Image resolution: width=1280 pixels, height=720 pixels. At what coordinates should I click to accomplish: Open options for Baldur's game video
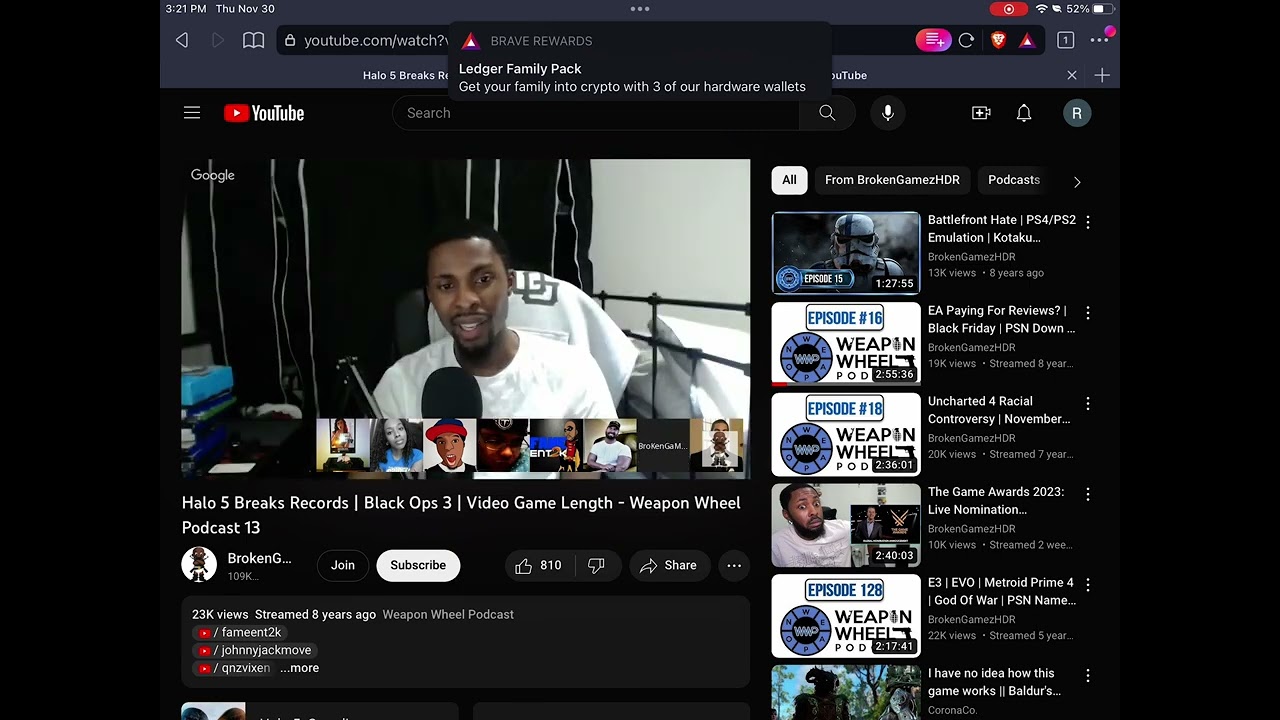tap(1088, 676)
